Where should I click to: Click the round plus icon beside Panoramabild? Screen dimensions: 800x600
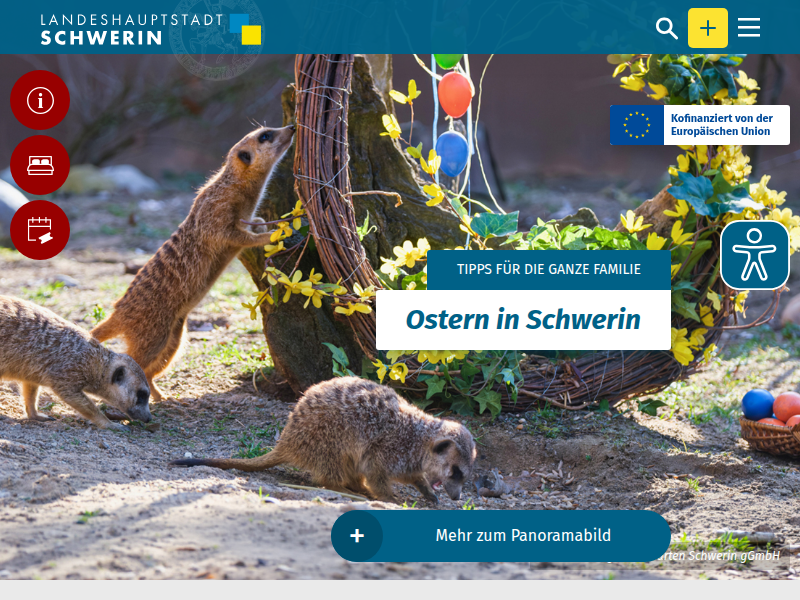click(x=357, y=536)
